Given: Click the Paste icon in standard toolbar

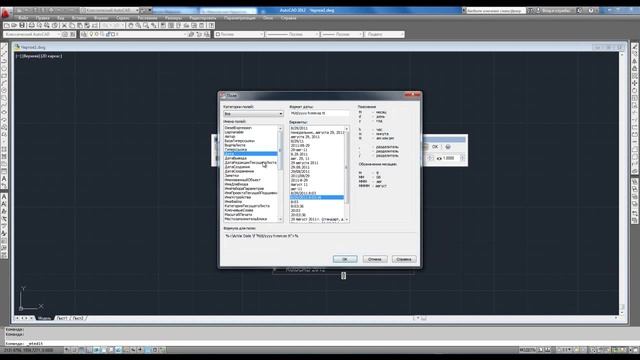Looking at the screenshot, I should pyautogui.click(x=80, y=25).
